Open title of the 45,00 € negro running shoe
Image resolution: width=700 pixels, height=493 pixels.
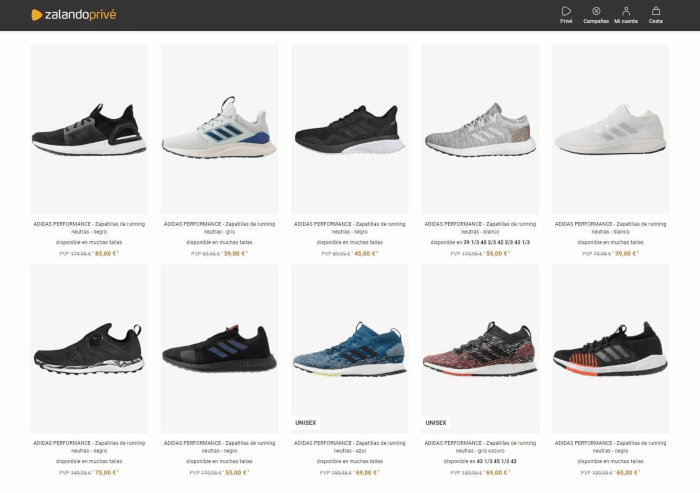pyautogui.click(x=350, y=228)
